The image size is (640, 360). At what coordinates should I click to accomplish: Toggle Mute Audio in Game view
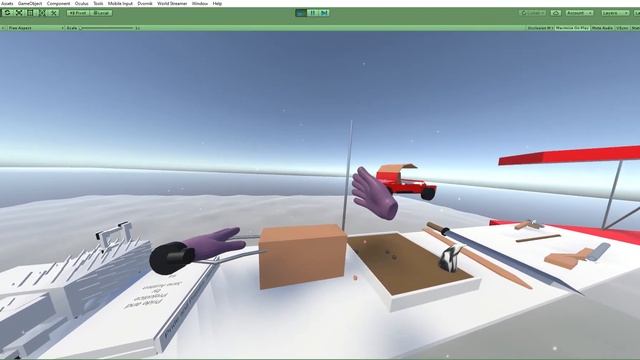602,28
